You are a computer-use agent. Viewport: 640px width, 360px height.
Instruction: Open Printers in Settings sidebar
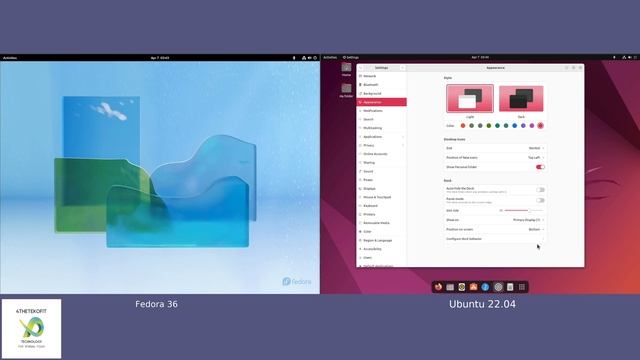pos(382,214)
